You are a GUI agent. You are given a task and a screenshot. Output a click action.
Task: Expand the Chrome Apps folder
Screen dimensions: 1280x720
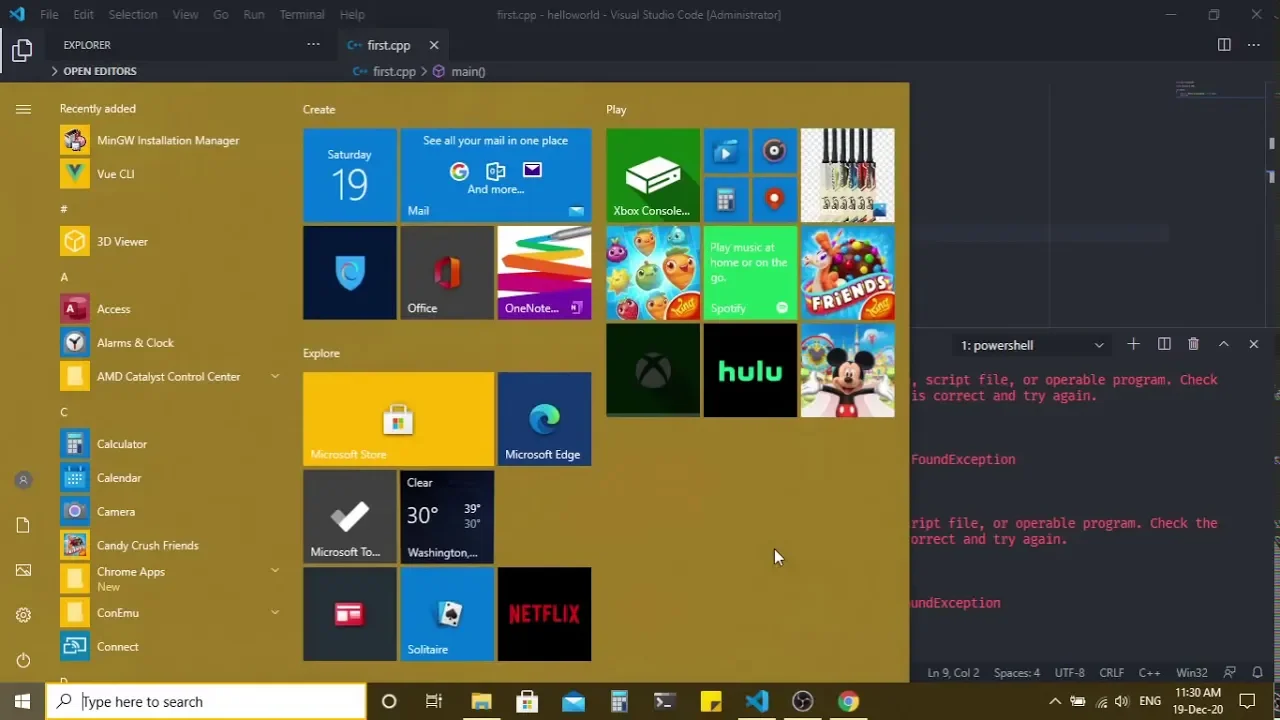(x=274, y=571)
